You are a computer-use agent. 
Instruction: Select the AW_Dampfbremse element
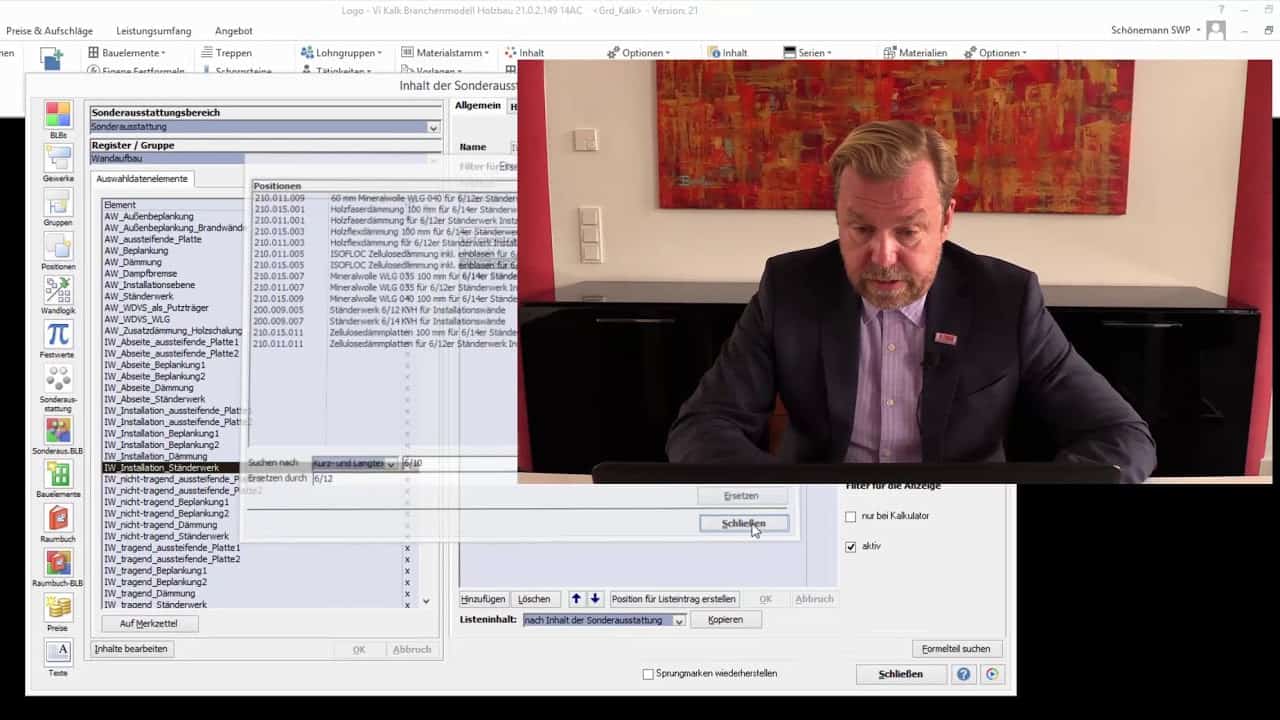141,274
